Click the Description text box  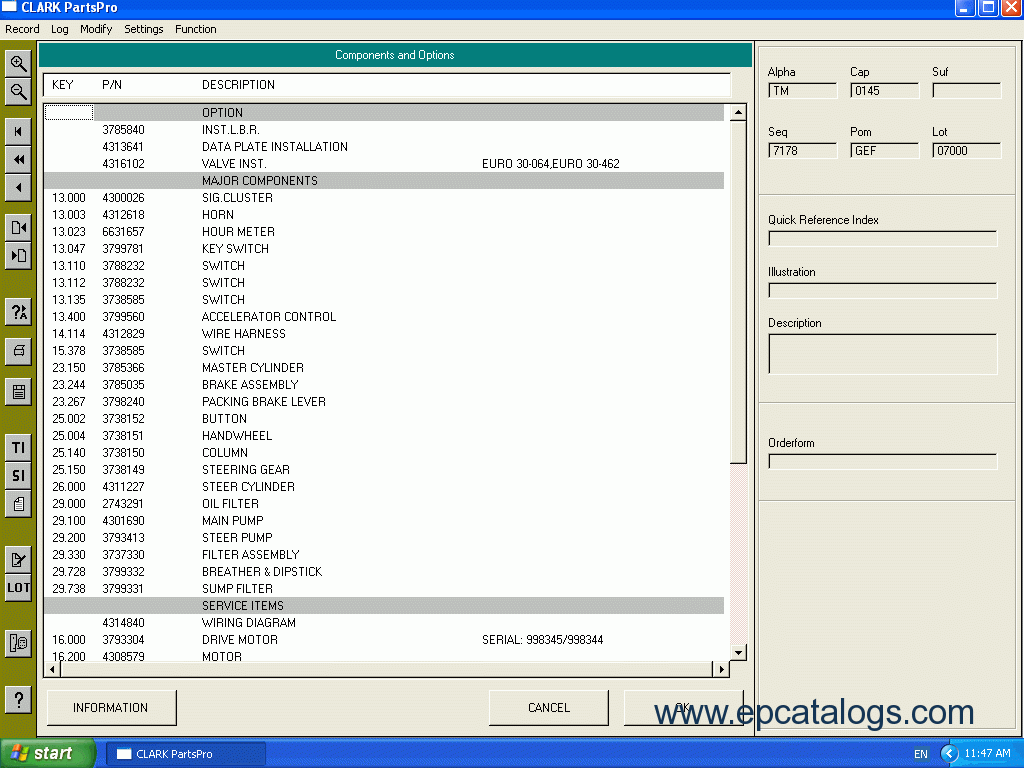(x=883, y=354)
